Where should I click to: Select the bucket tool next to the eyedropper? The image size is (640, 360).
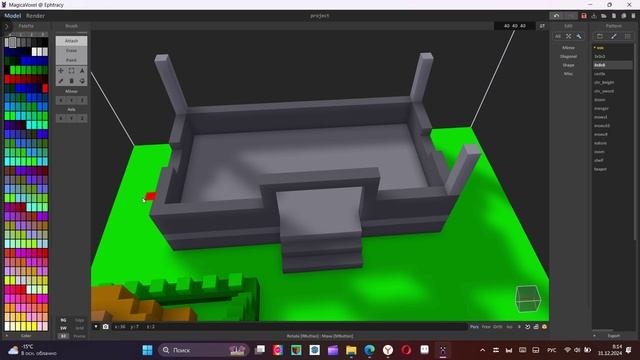pos(71,81)
